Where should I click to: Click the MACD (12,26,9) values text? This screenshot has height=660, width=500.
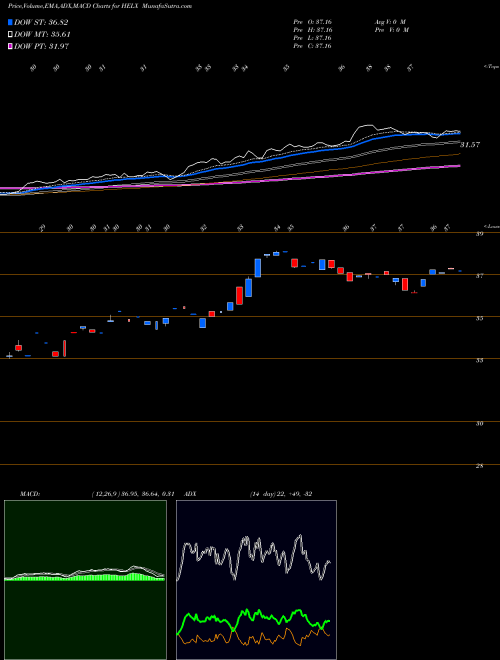pyautogui.click(x=132, y=494)
